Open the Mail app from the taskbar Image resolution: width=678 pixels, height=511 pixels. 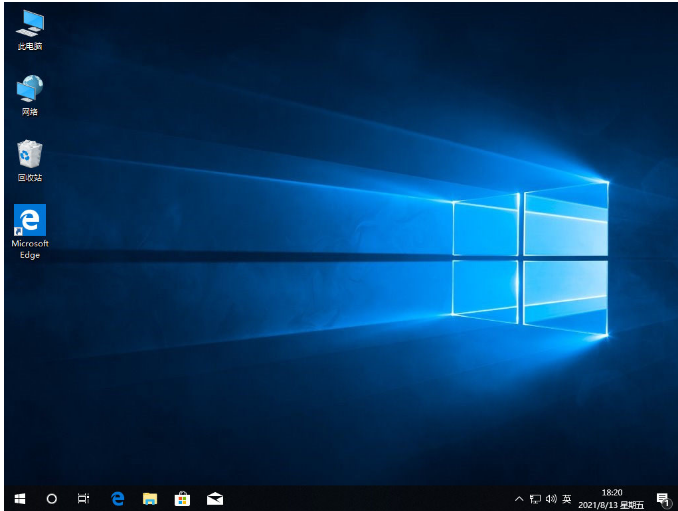[214, 498]
